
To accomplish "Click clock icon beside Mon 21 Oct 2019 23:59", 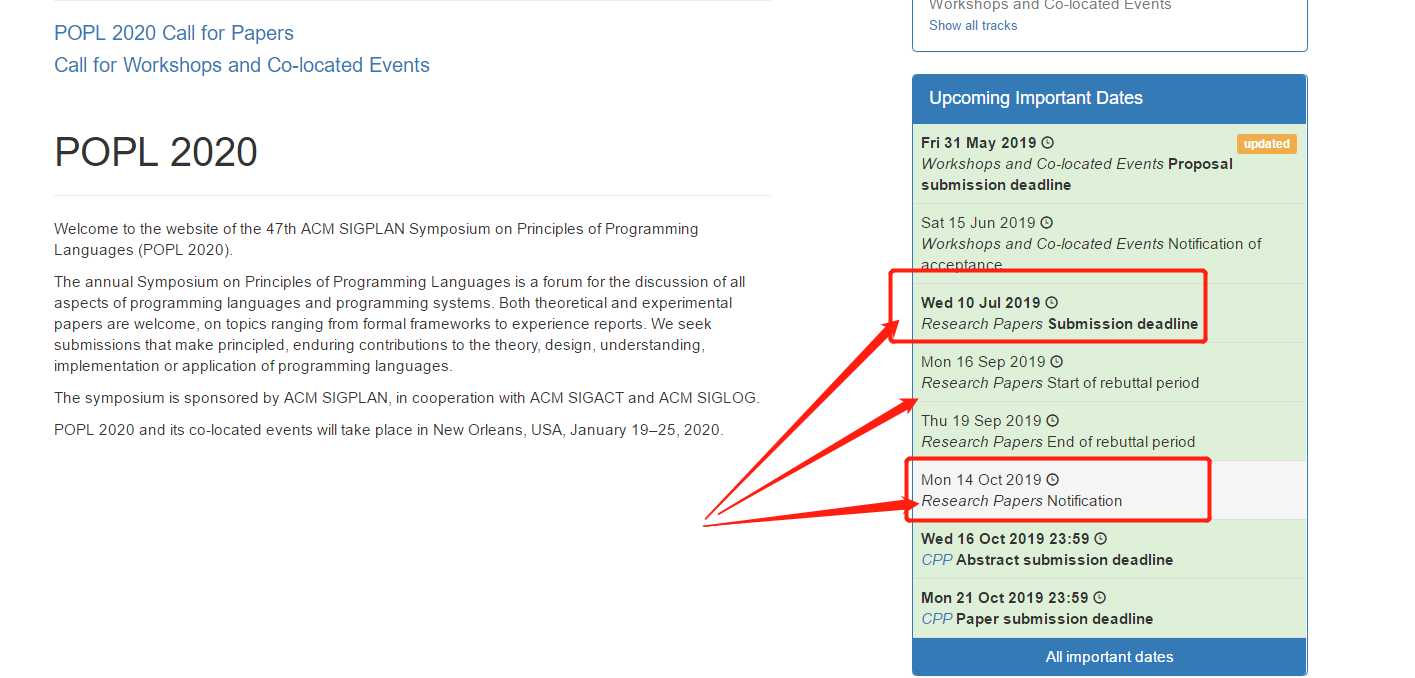I will tap(1099, 597).
